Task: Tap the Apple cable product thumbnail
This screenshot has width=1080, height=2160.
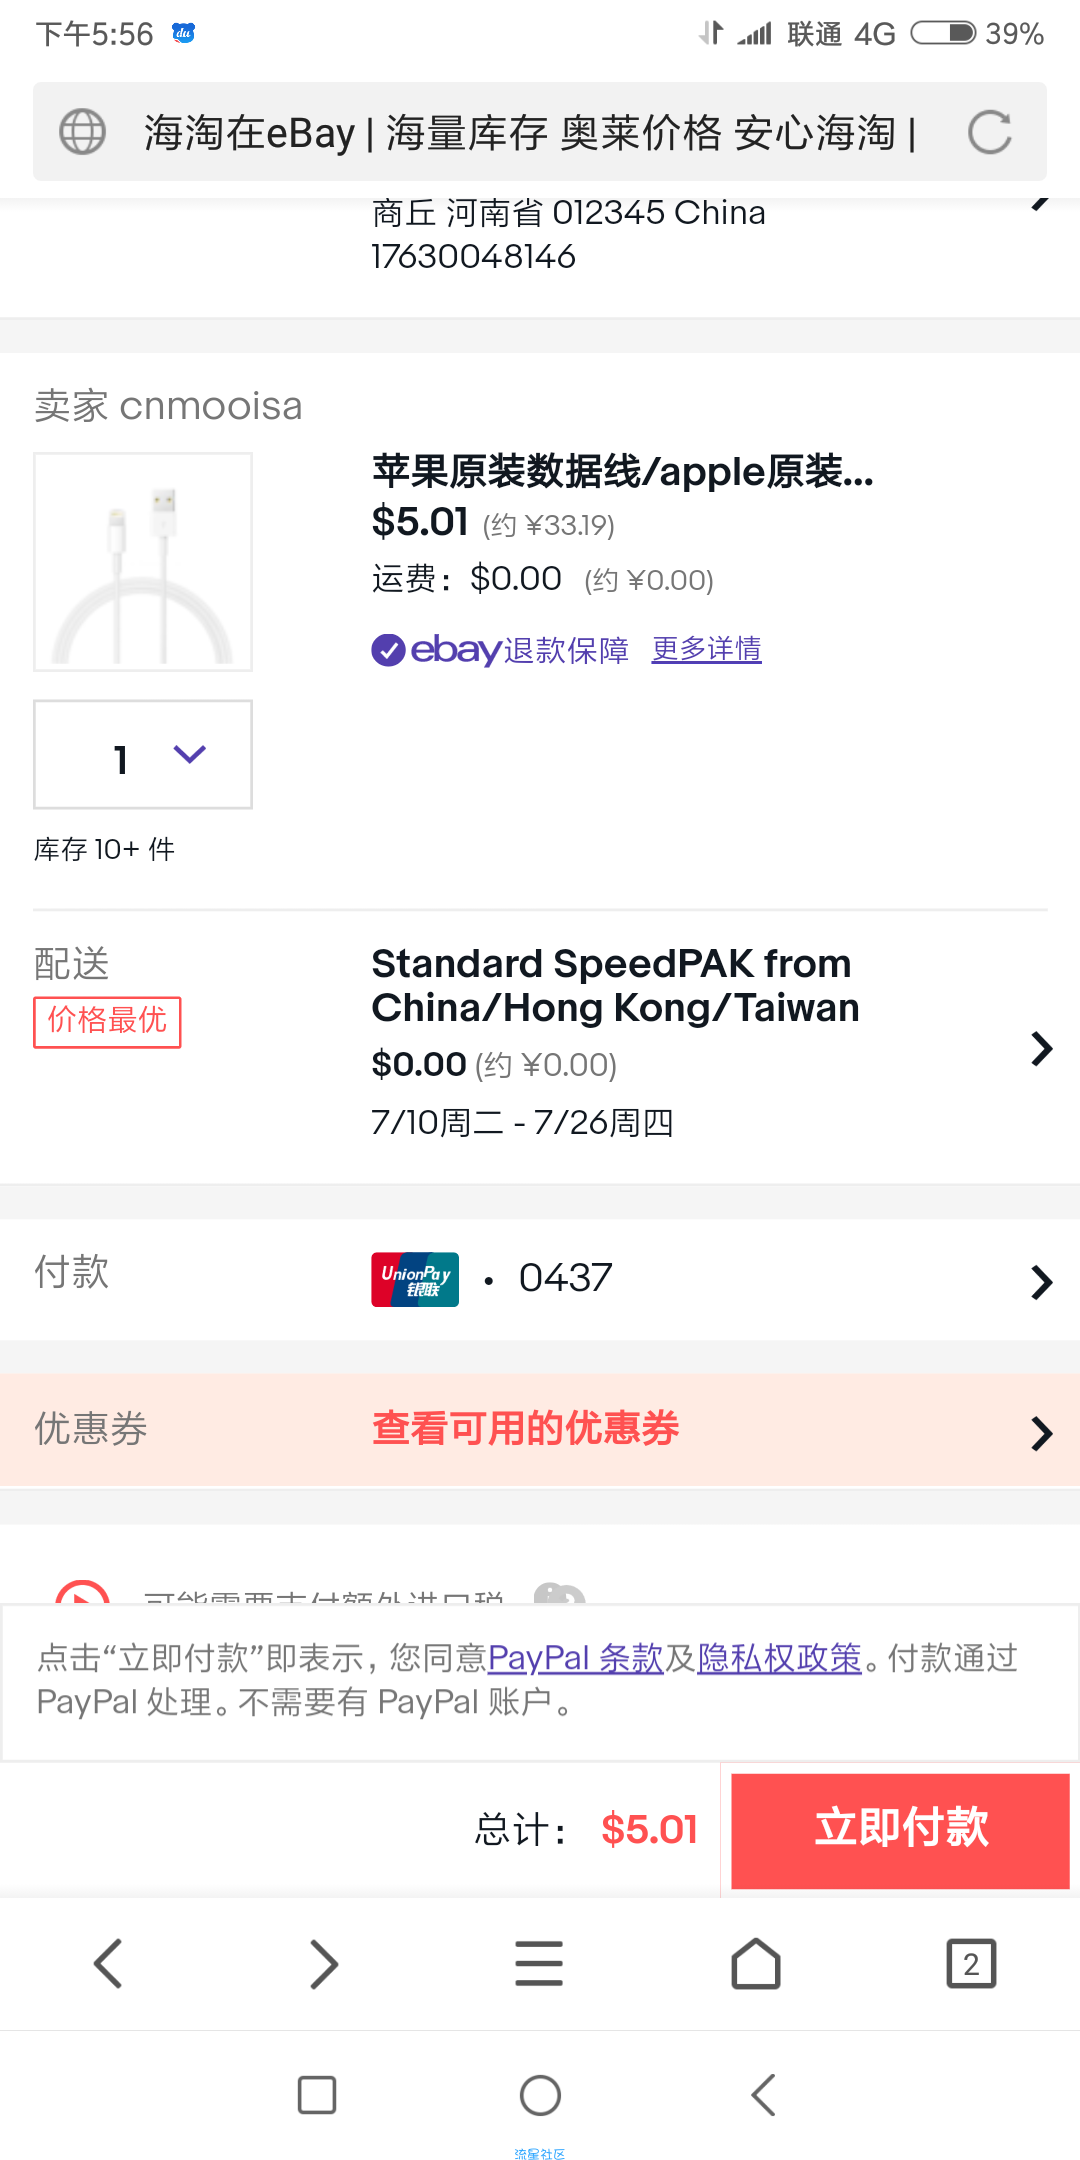Action: click(143, 562)
